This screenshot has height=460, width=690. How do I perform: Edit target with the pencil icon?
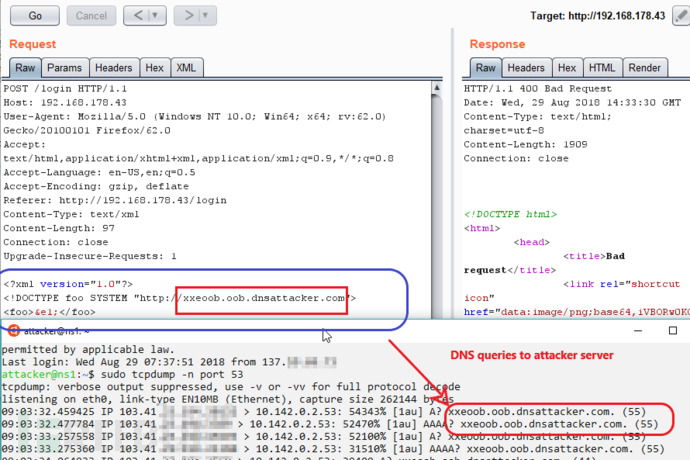point(681,16)
